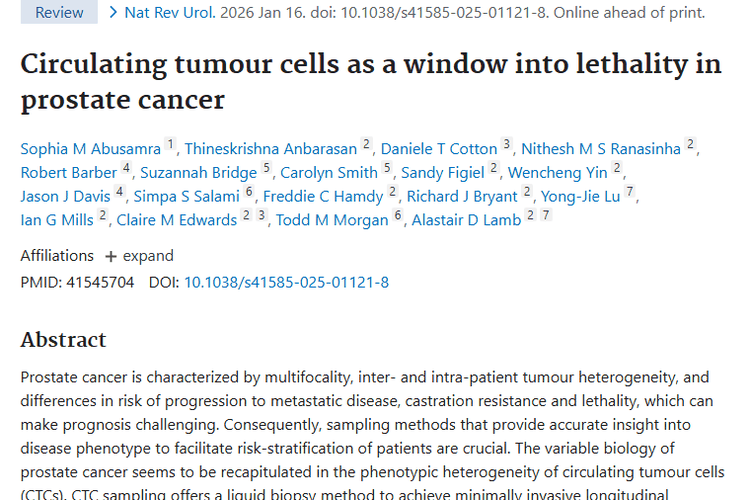This screenshot has width=750, height=500.
Task: Open the DOI link 10.1038/s41585-025-01121-8
Action: pyautogui.click(x=286, y=282)
